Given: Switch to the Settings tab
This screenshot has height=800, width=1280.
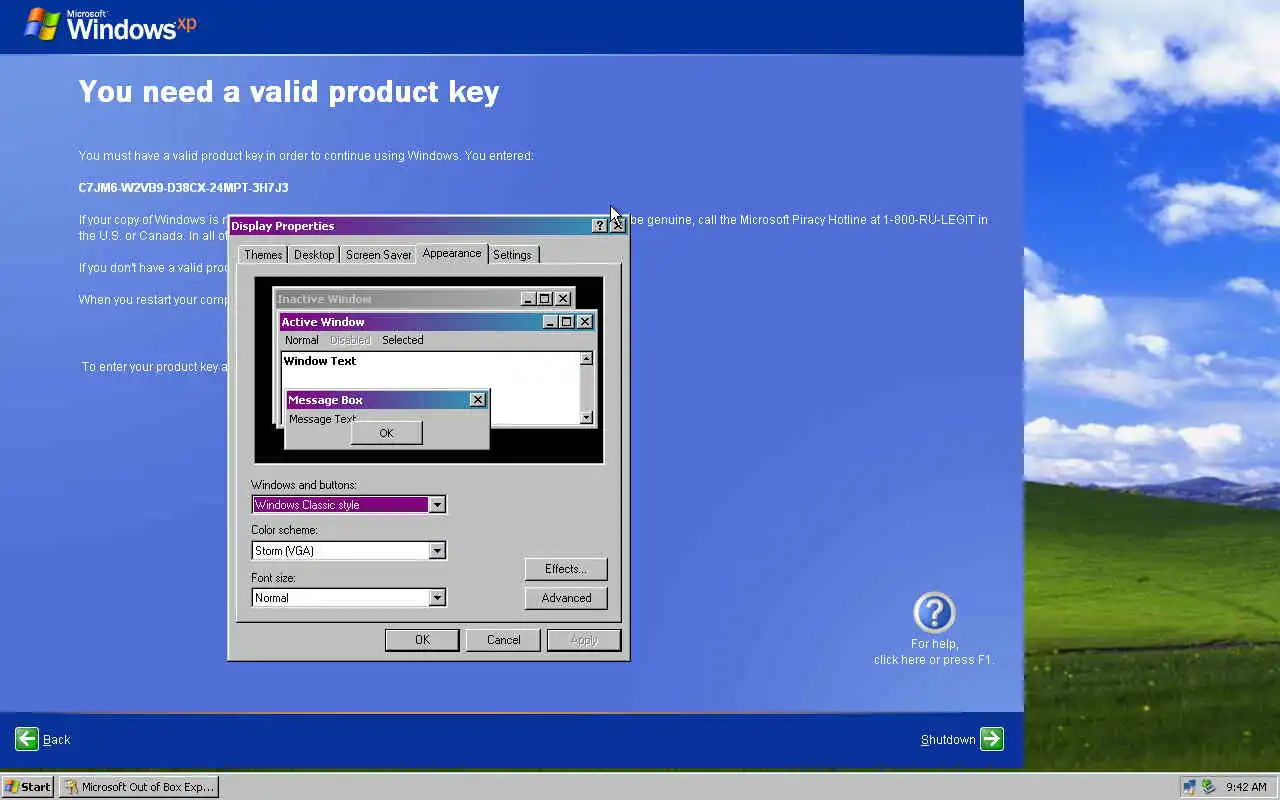Looking at the screenshot, I should click(x=512, y=255).
